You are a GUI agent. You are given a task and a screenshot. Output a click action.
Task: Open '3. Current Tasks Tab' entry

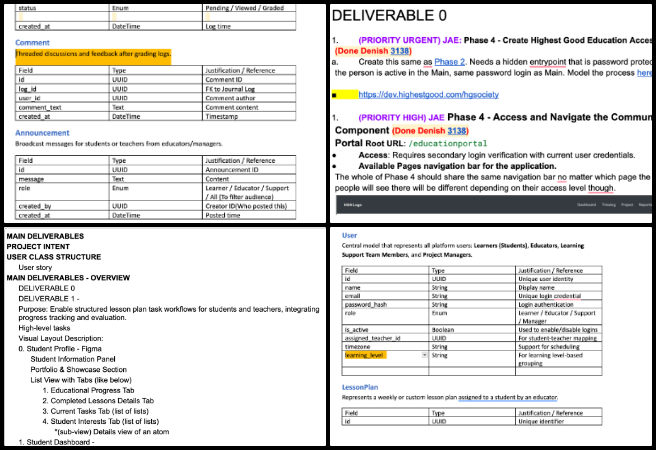[x=95, y=411]
